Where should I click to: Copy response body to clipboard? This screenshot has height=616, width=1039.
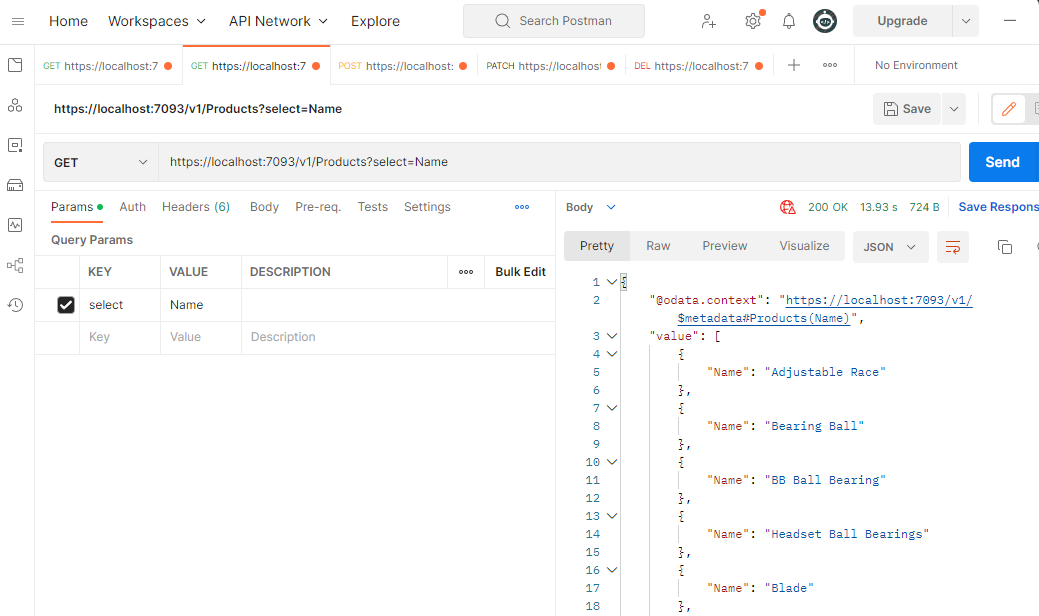coord(1005,247)
